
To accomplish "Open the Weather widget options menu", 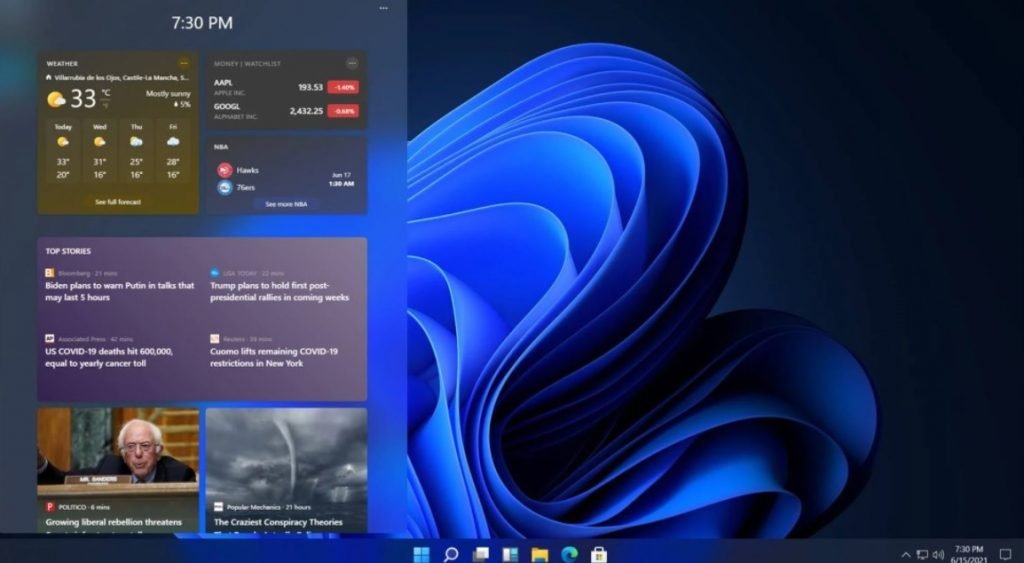I will pyautogui.click(x=183, y=63).
